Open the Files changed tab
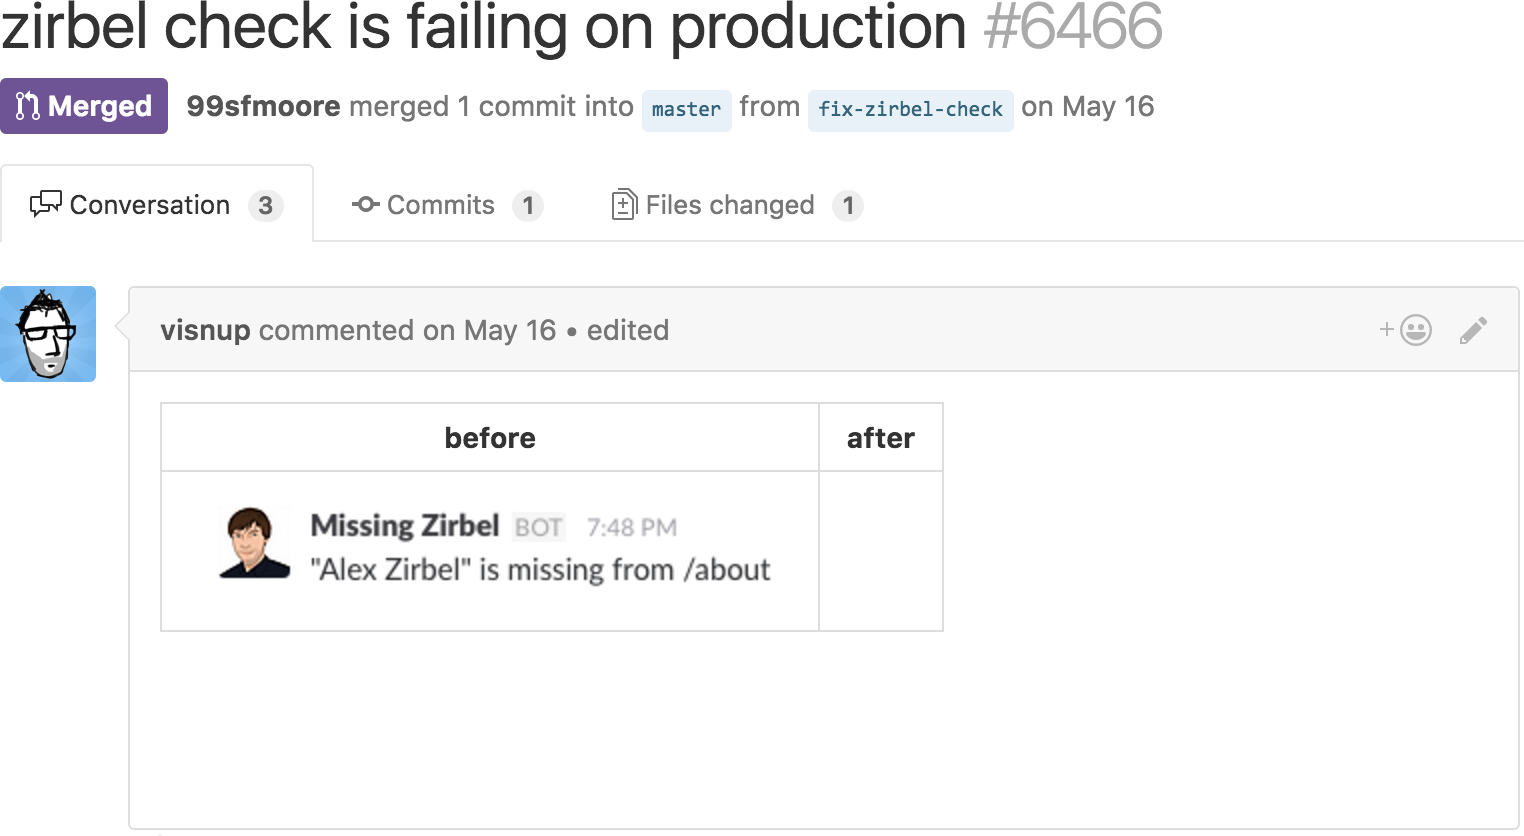1524x836 pixels. coord(730,205)
